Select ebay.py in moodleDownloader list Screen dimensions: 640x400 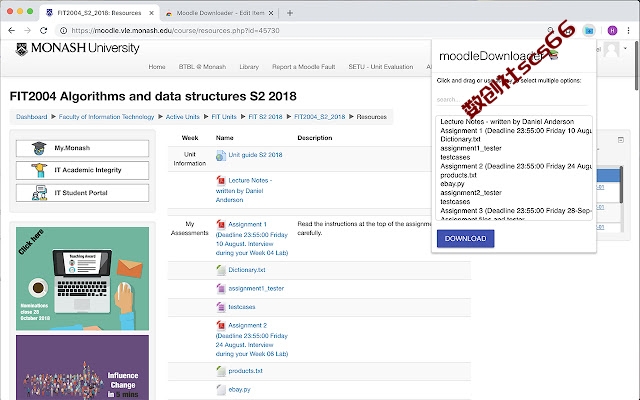(452, 184)
